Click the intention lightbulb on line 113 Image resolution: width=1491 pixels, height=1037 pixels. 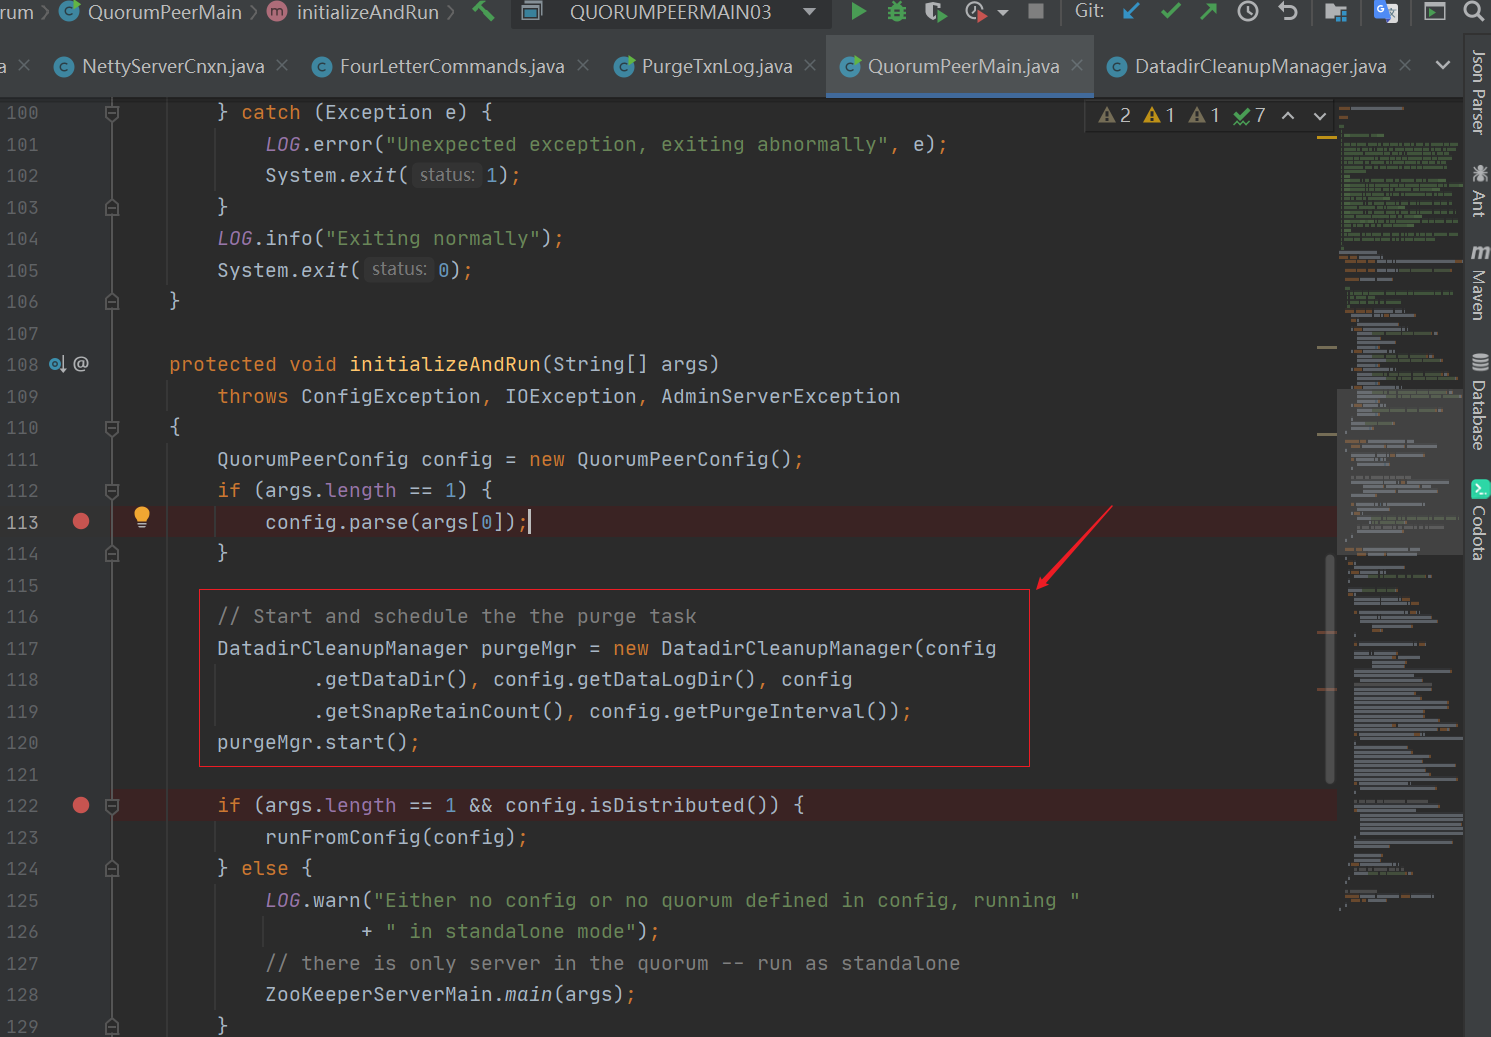pos(142,517)
